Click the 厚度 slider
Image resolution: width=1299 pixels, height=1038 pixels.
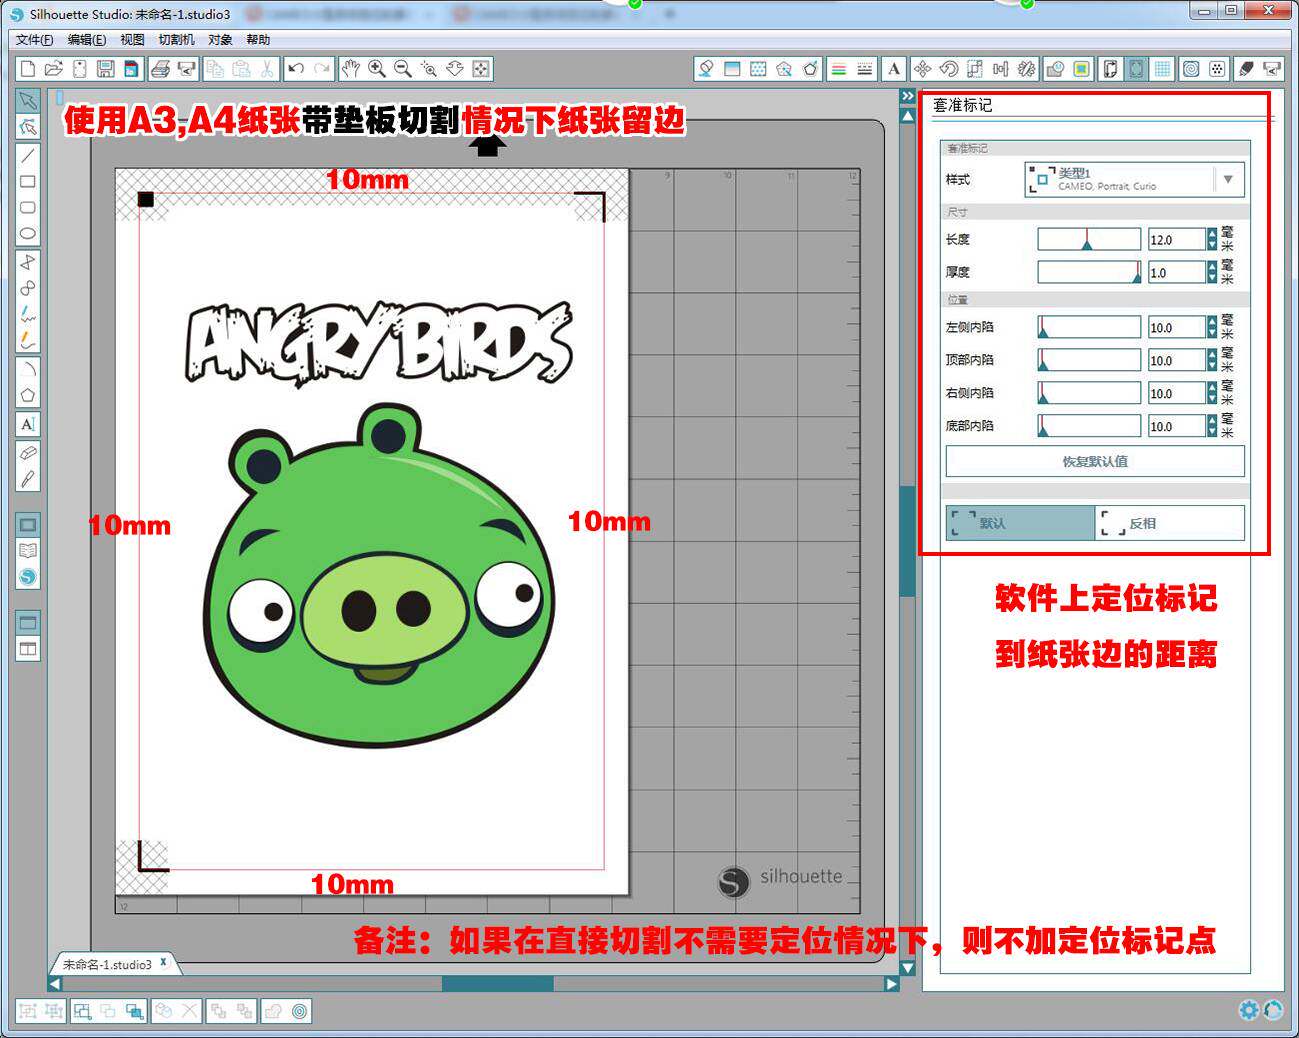(x=1089, y=272)
